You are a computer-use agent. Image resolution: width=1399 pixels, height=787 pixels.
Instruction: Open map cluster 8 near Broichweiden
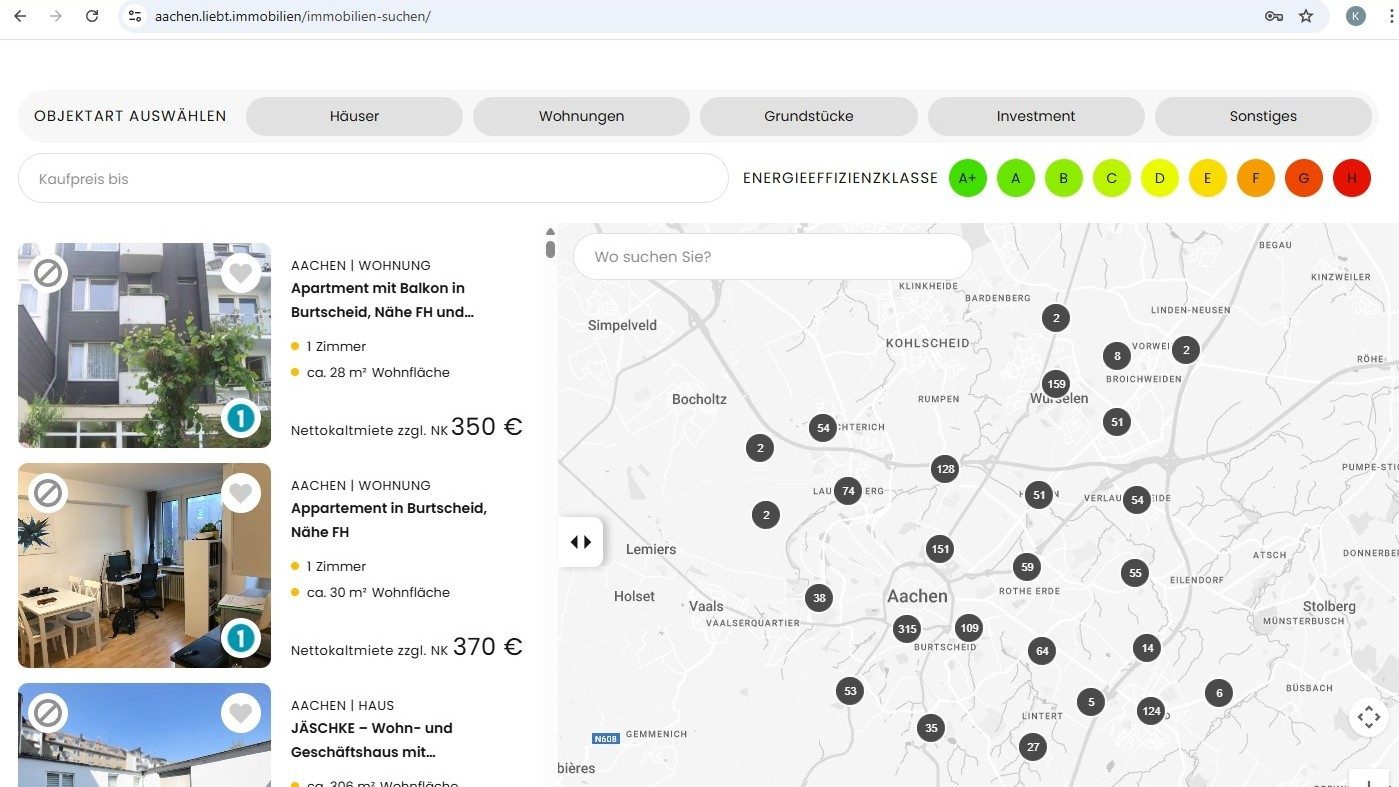(x=1117, y=355)
